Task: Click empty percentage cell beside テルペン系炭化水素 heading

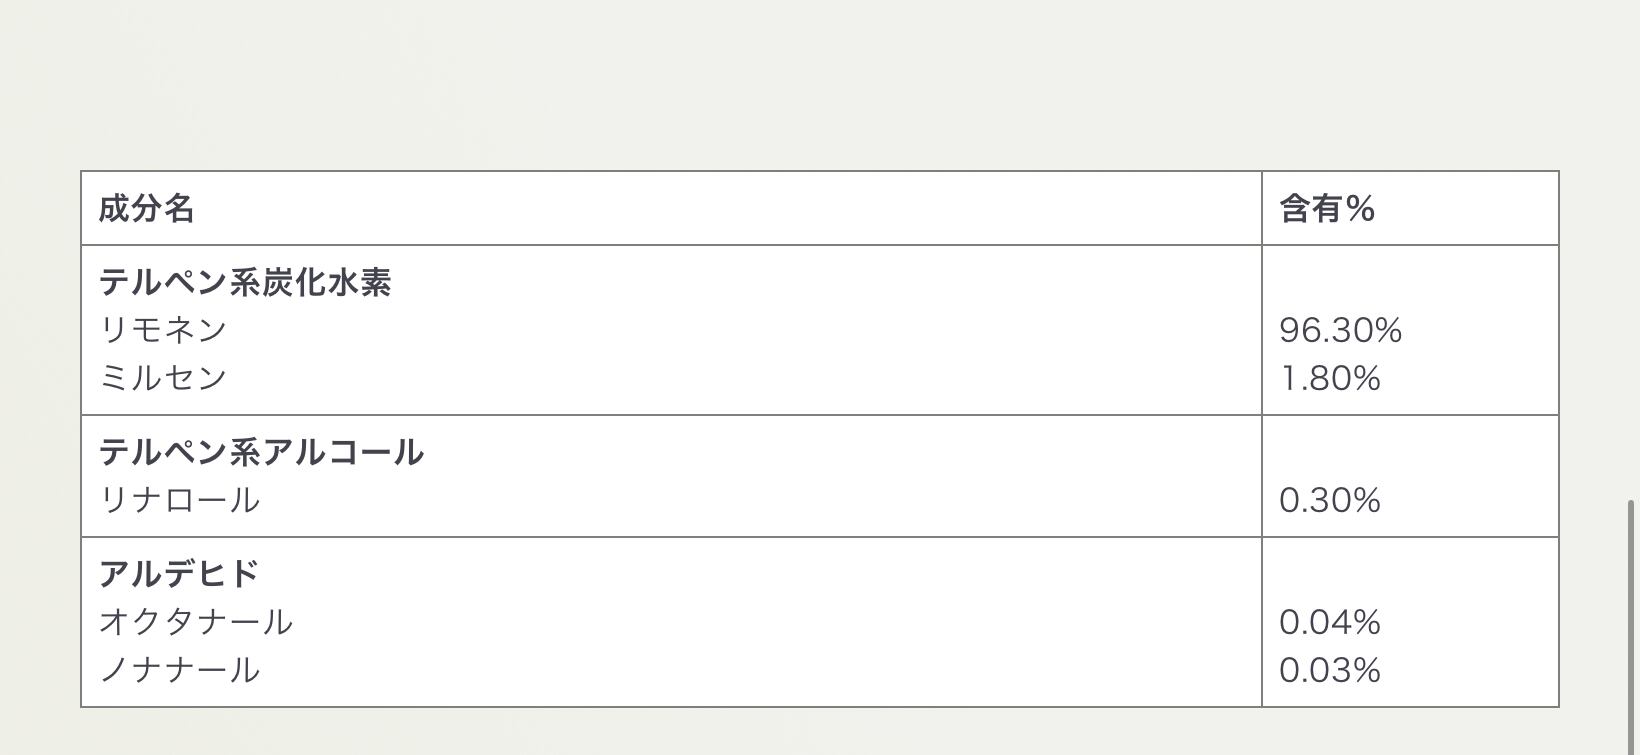Action: click(x=1410, y=282)
